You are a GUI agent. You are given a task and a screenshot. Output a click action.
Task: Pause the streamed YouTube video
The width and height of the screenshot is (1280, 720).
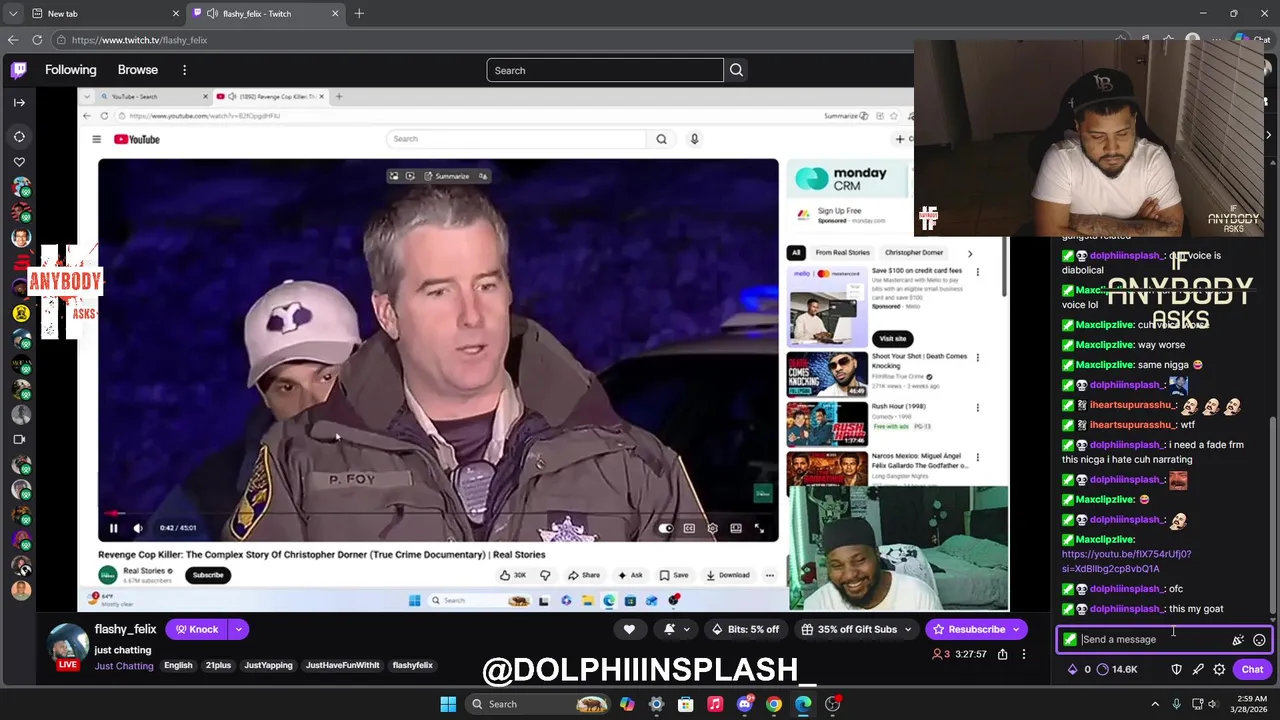(x=113, y=528)
